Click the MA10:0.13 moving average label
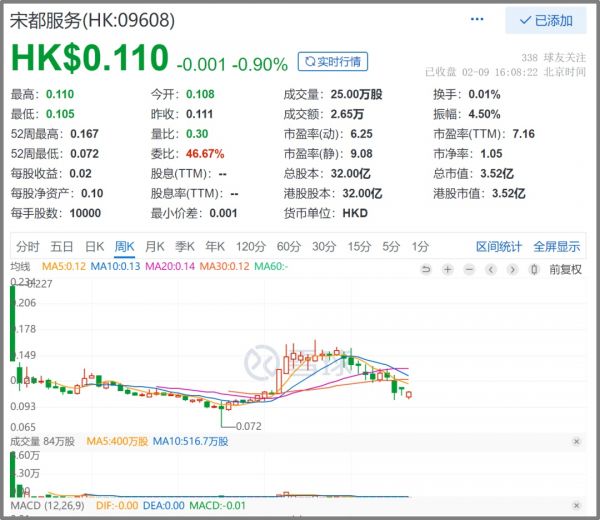Viewport: 600px width, 520px height. pos(115,266)
